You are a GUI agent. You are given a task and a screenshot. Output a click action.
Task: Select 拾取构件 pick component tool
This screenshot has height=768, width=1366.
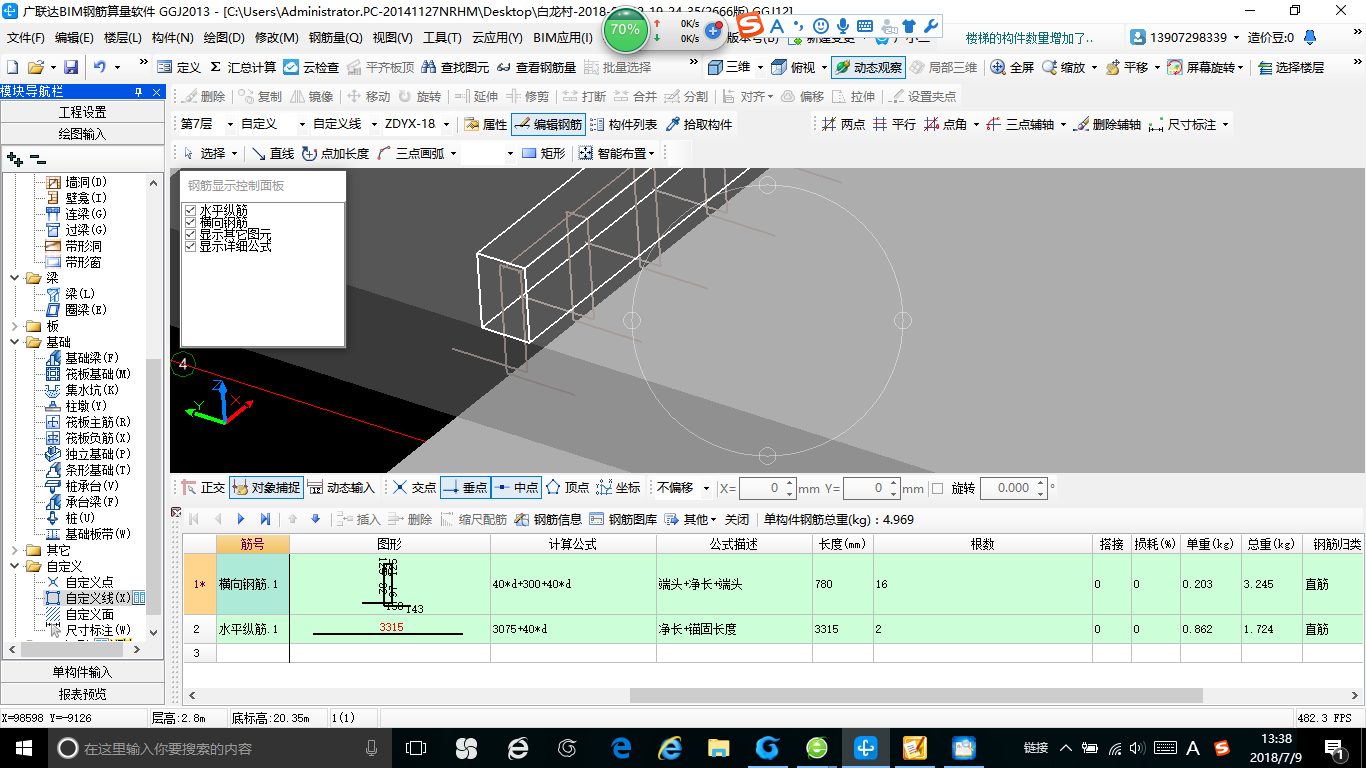[x=698, y=125]
